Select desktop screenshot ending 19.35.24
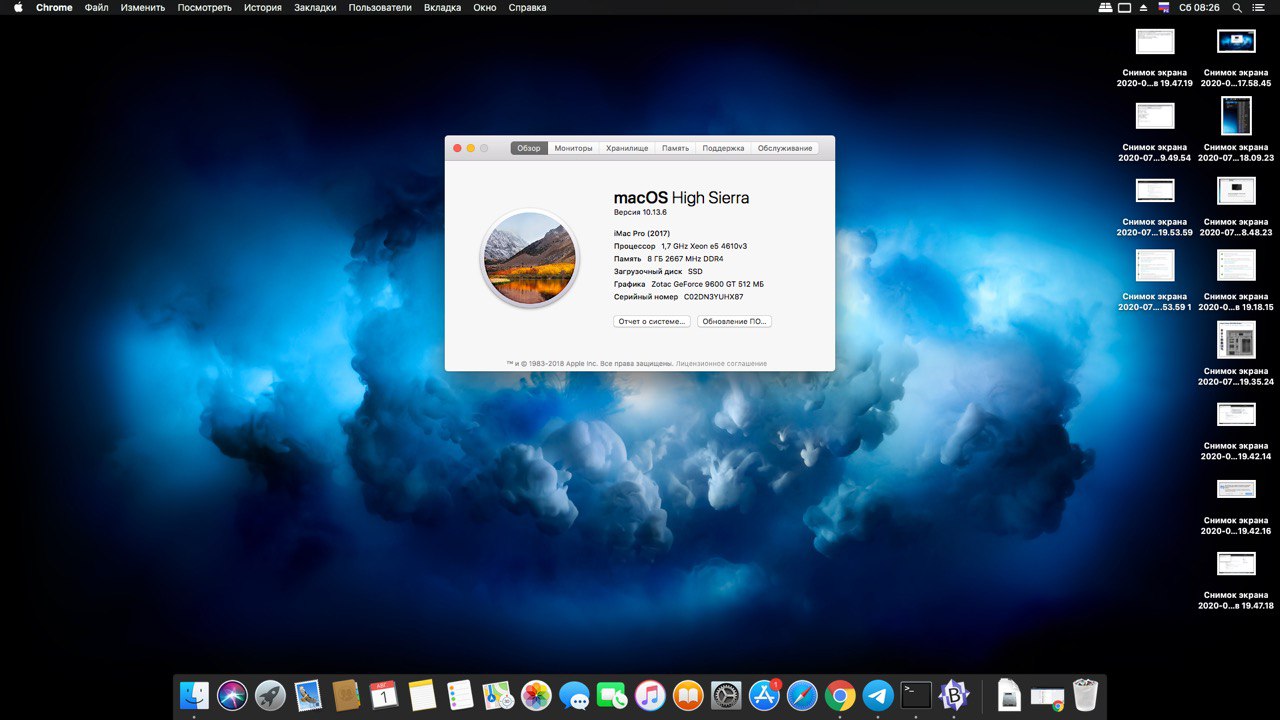1280x720 pixels. (x=1237, y=354)
